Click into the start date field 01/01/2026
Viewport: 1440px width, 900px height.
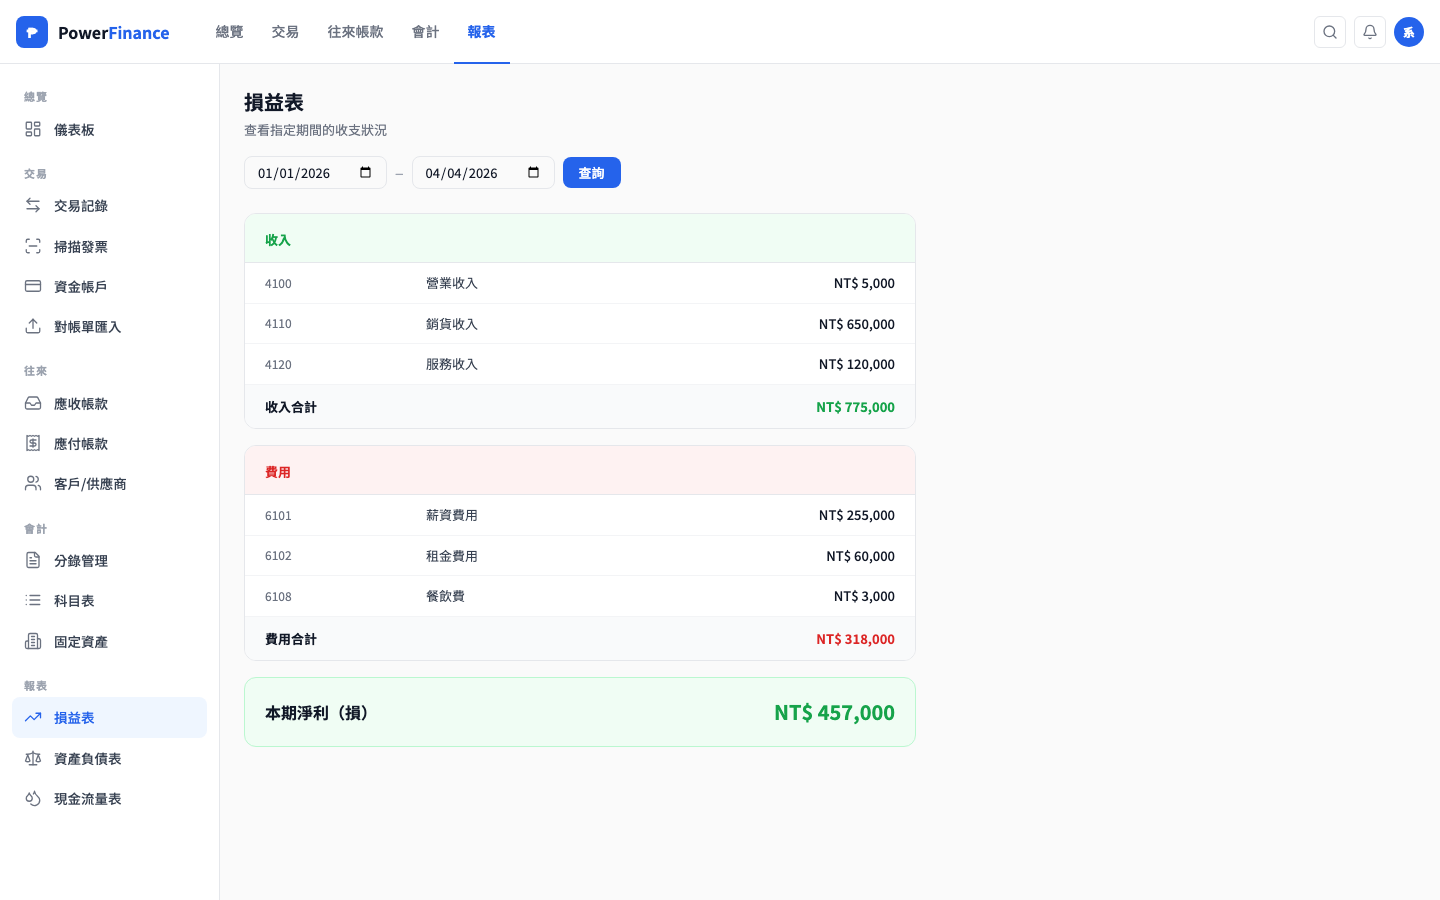(294, 173)
